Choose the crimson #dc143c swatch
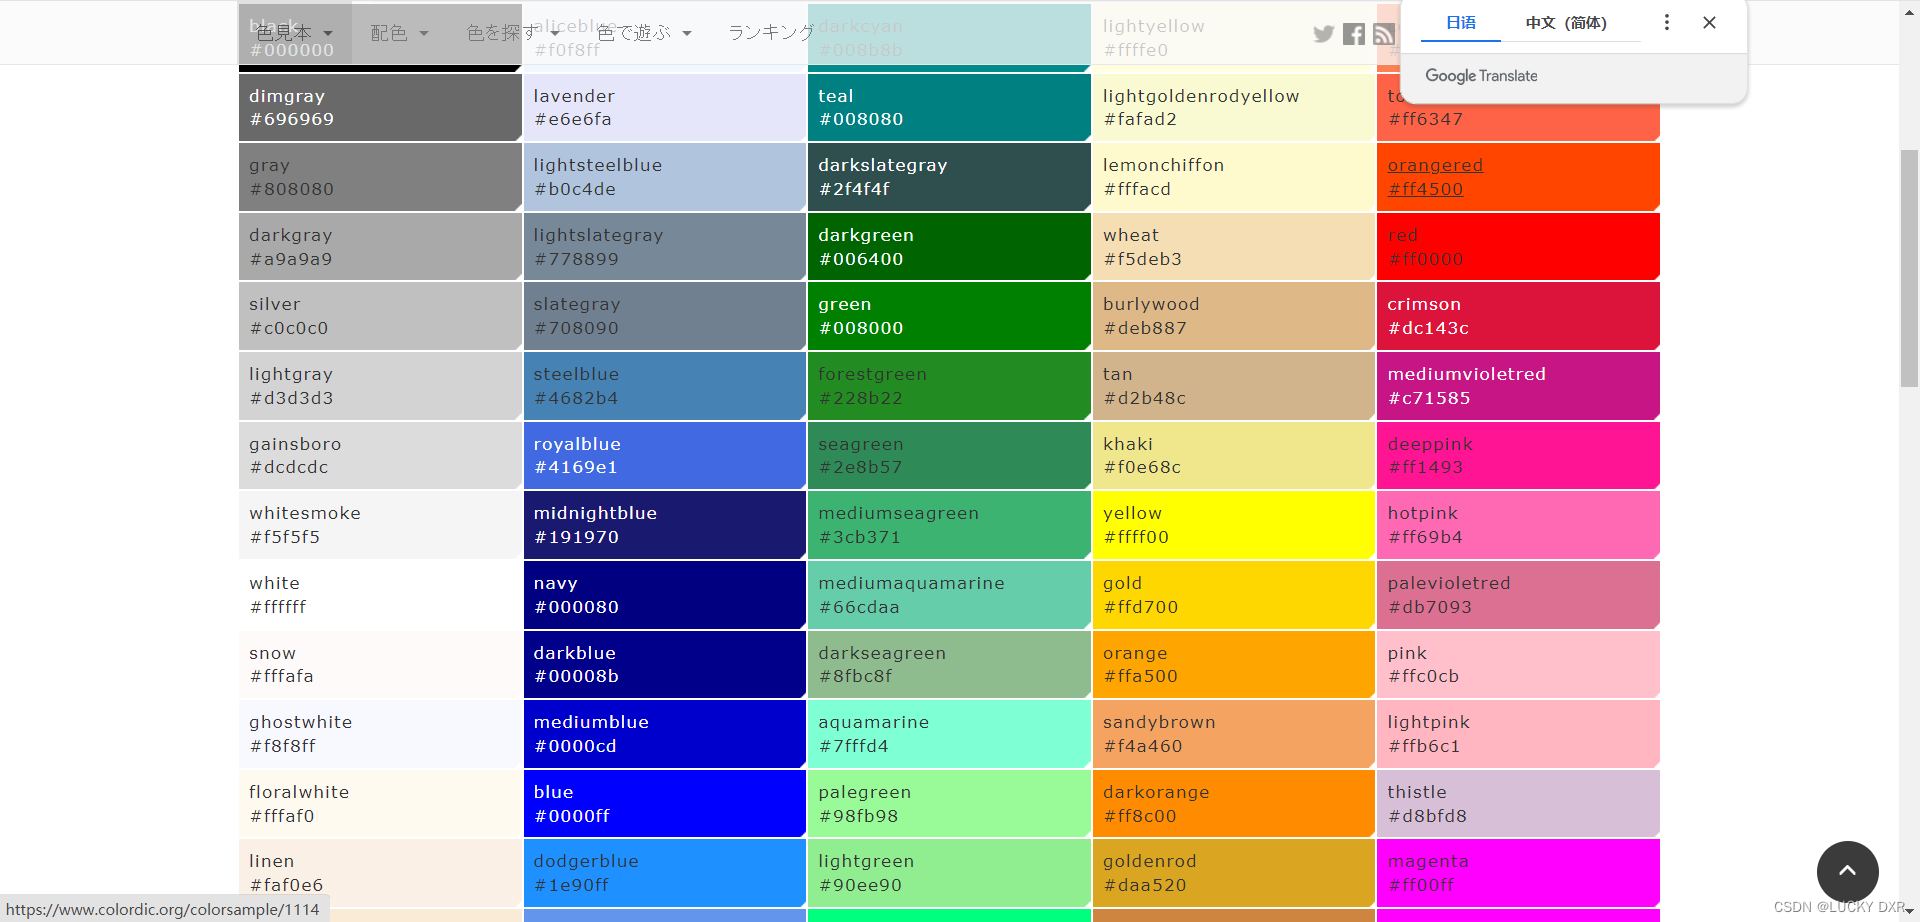Image resolution: width=1920 pixels, height=922 pixels. point(1518,316)
